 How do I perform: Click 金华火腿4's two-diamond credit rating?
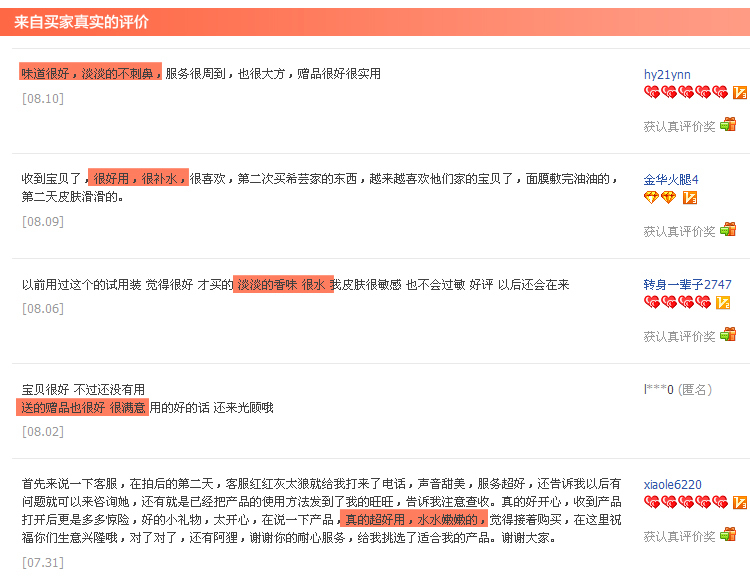coord(660,197)
